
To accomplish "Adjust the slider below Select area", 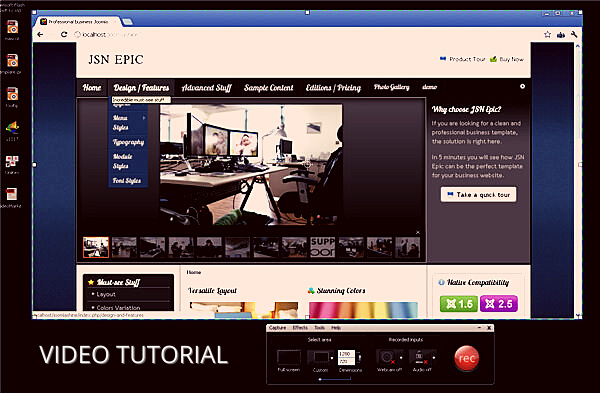I will [334, 379].
